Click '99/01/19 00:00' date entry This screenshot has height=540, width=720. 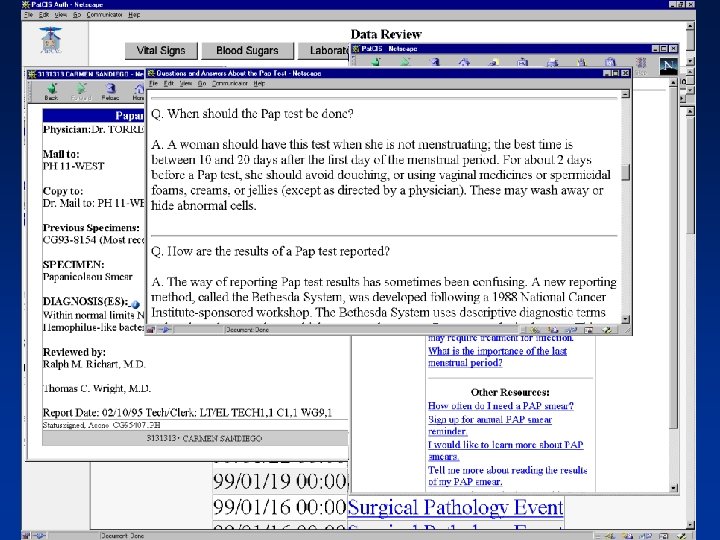(x=280, y=482)
